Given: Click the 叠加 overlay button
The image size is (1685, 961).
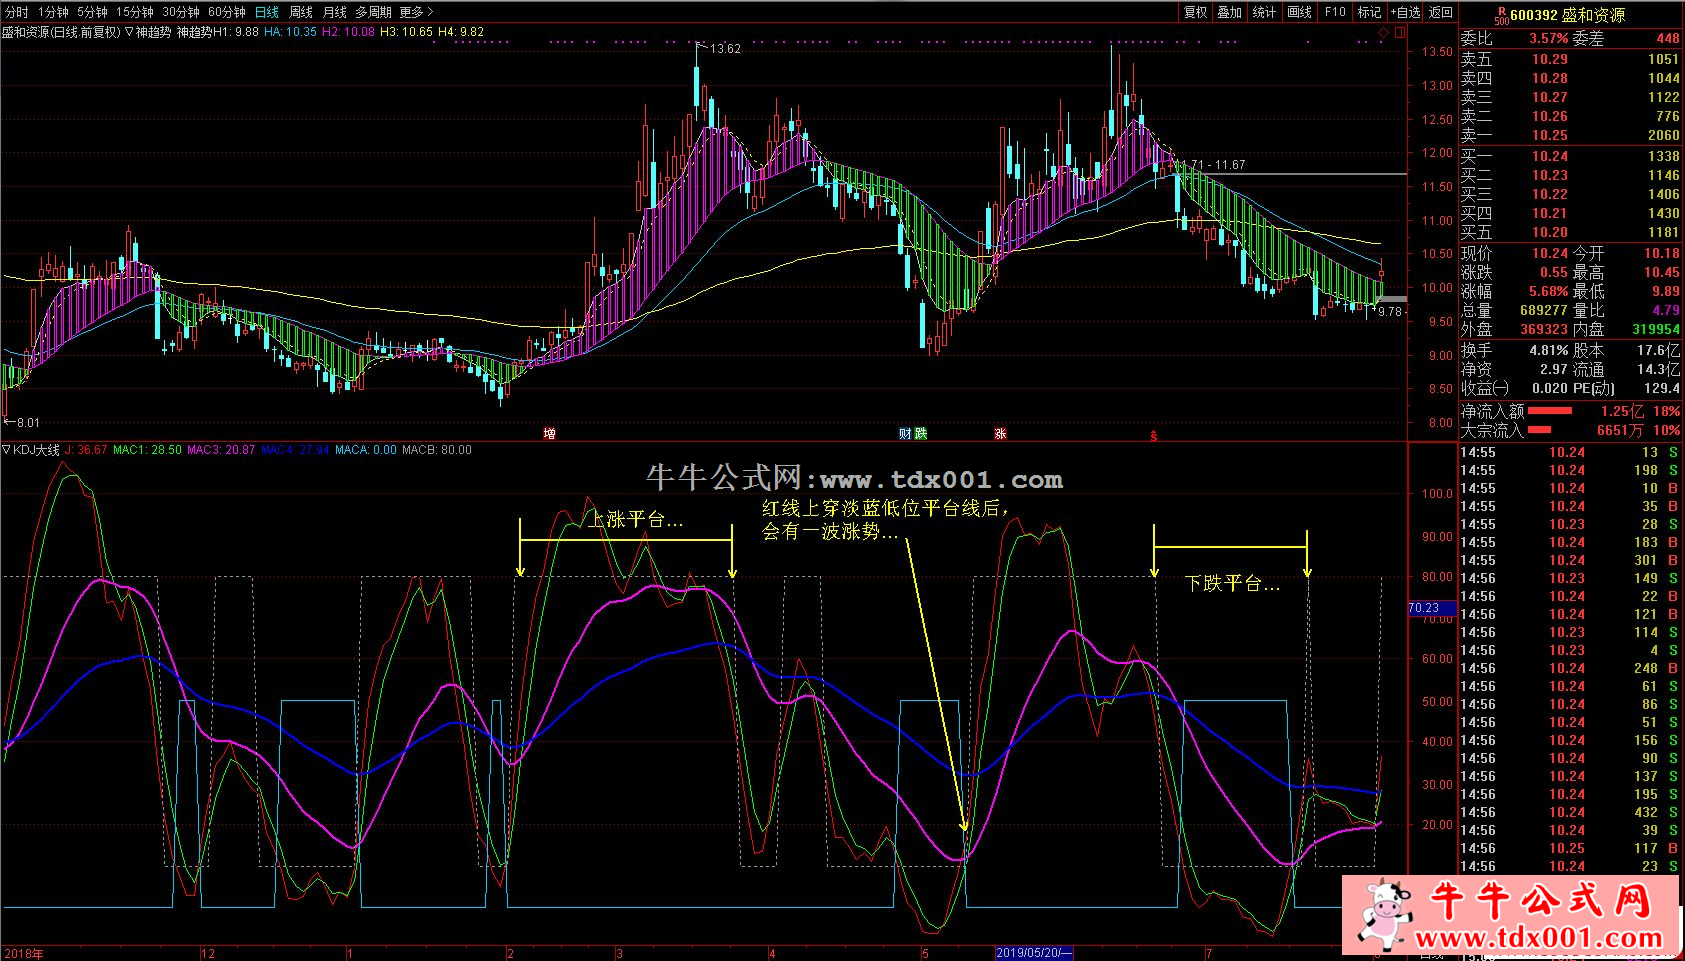Looking at the screenshot, I should click(x=1230, y=12).
